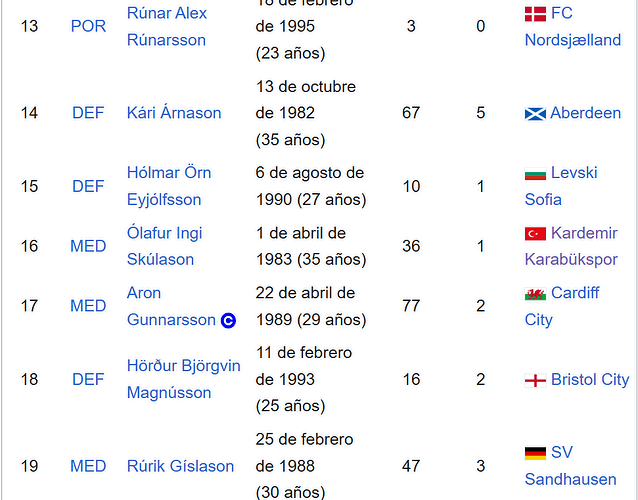Click the DEF position link for Kári Árnason

[x=88, y=113]
